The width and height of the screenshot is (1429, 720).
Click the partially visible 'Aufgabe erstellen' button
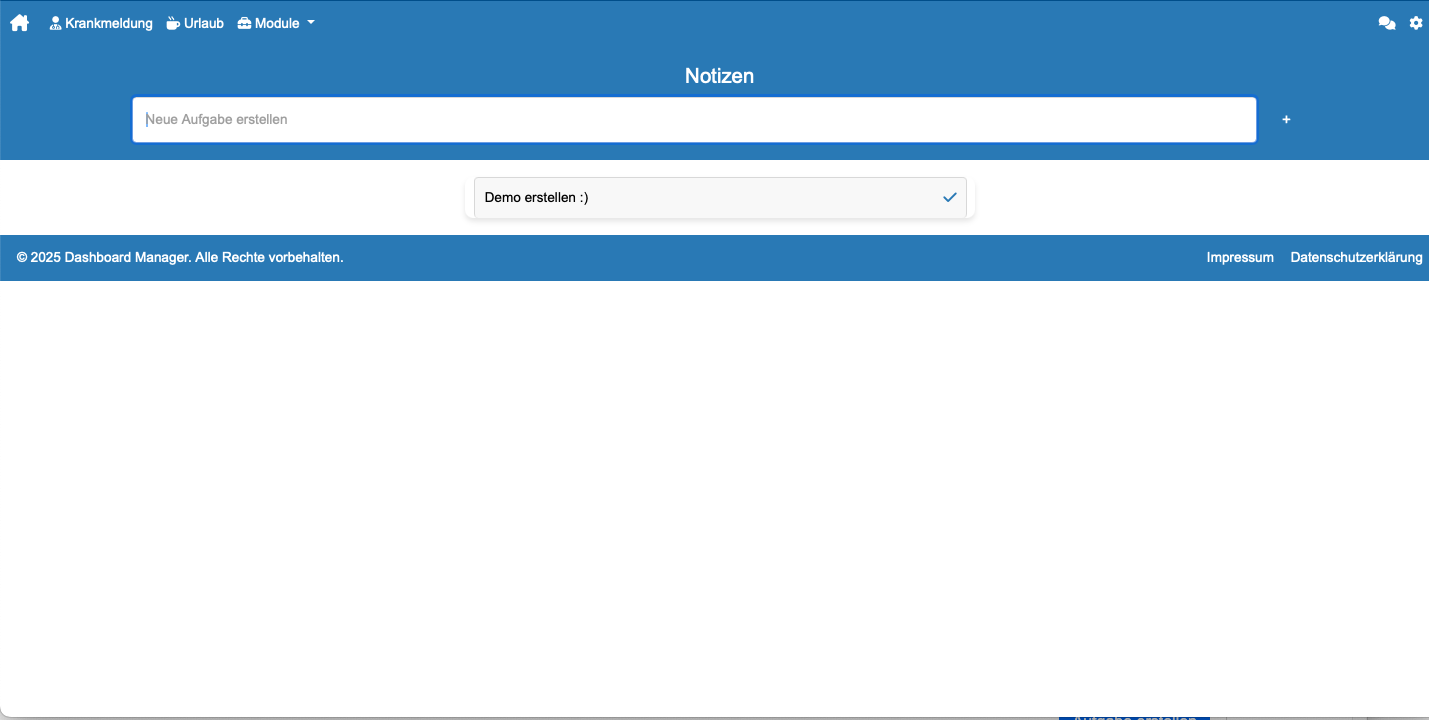pos(1134,715)
